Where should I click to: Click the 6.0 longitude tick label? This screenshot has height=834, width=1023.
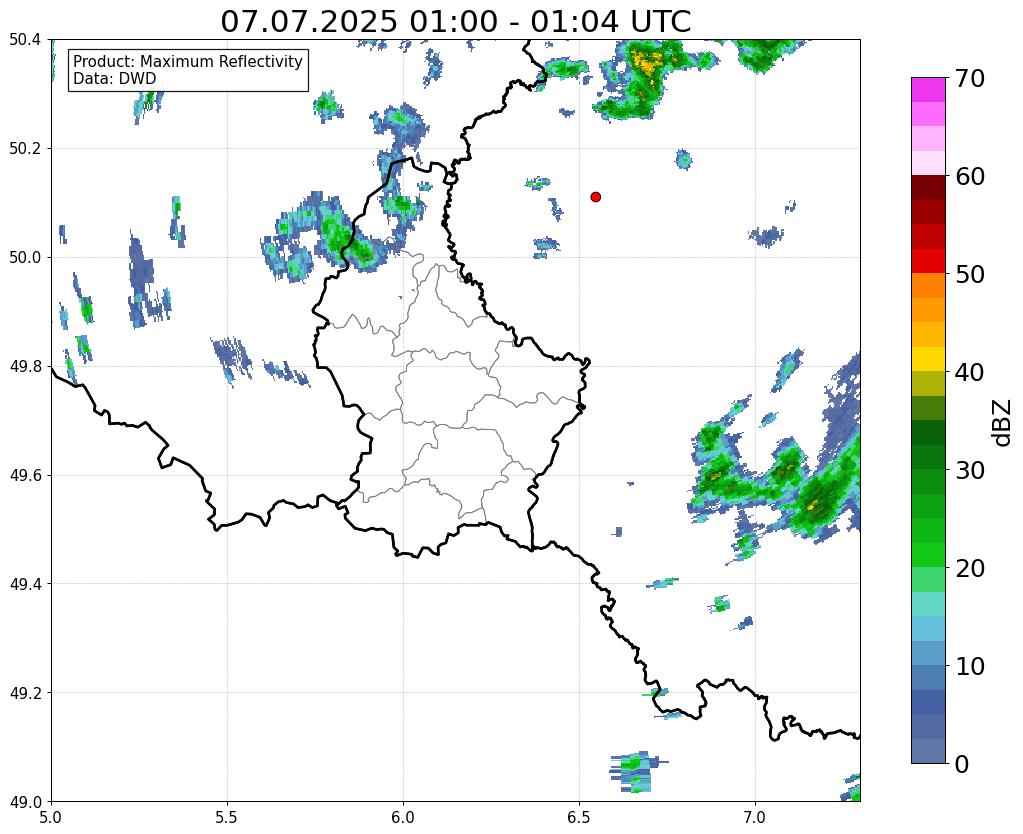click(x=403, y=817)
